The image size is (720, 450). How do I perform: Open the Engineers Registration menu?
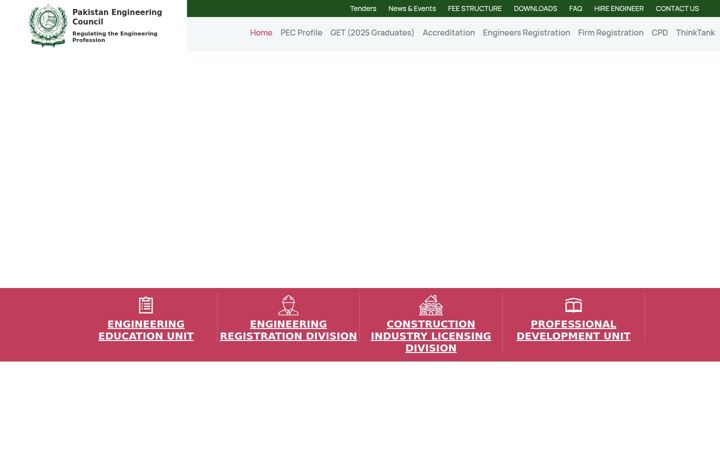coord(526,33)
